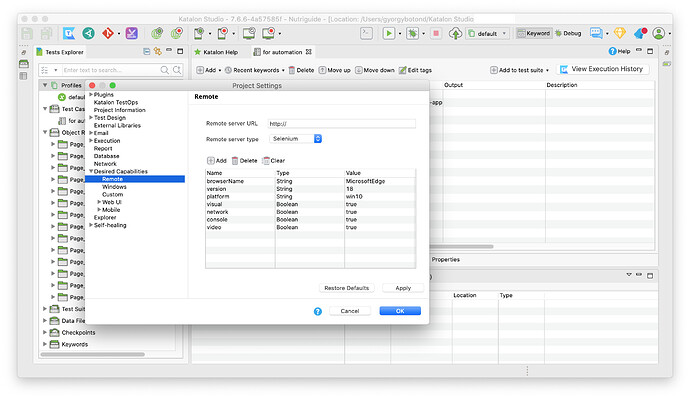Click the Help question mark icon top right

click(613, 51)
